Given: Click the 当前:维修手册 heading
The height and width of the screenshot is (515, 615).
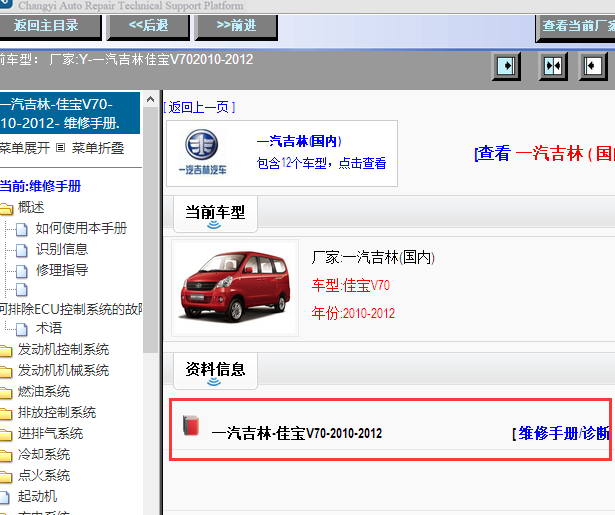Looking at the screenshot, I should click(x=40, y=186).
